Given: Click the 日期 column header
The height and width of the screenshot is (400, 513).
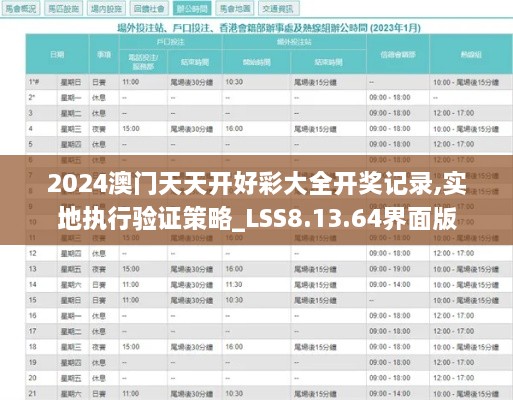Looking at the screenshot, I should click(57, 54).
